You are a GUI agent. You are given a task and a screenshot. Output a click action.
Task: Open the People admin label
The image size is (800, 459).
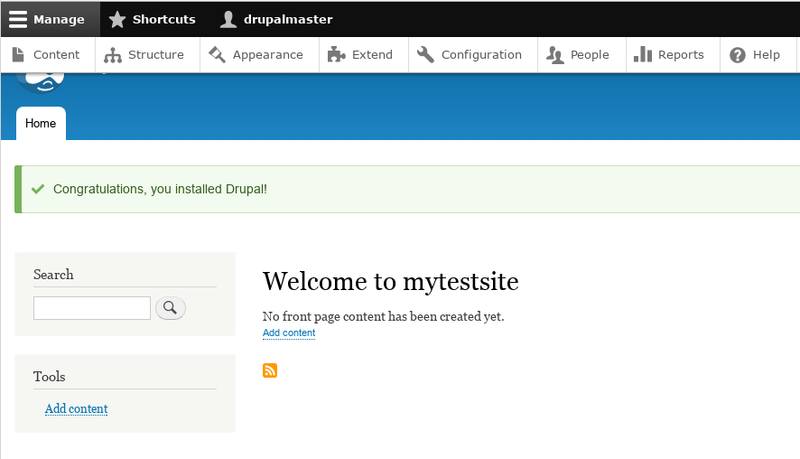[x=590, y=55]
